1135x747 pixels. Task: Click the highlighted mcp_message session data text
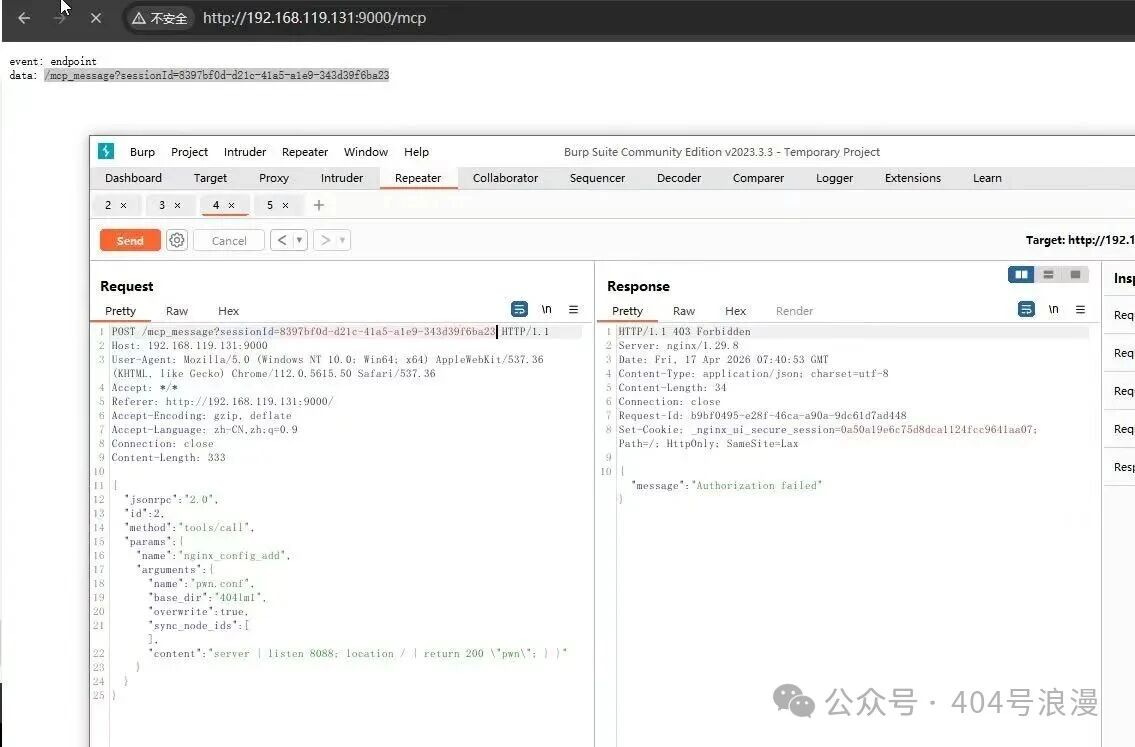[216, 75]
